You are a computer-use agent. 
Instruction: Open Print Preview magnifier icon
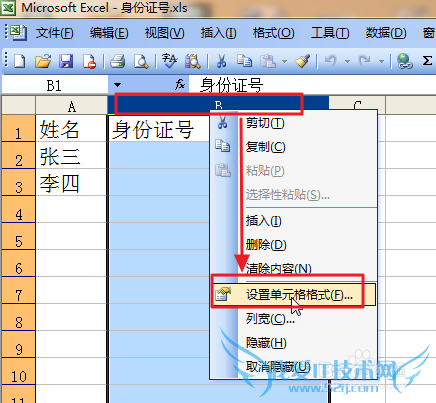point(141,61)
